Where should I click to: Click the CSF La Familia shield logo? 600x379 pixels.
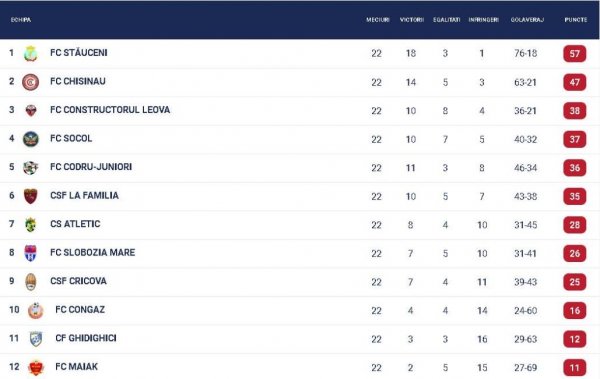click(x=31, y=196)
